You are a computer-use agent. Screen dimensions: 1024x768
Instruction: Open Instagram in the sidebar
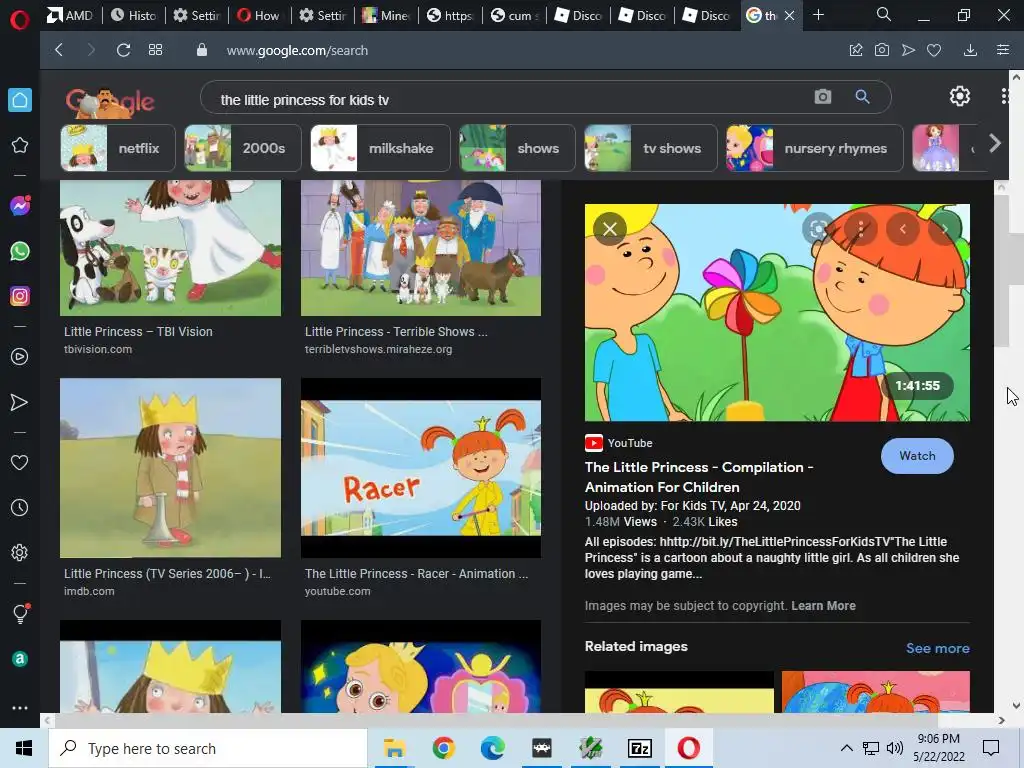[x=20, y=296]
